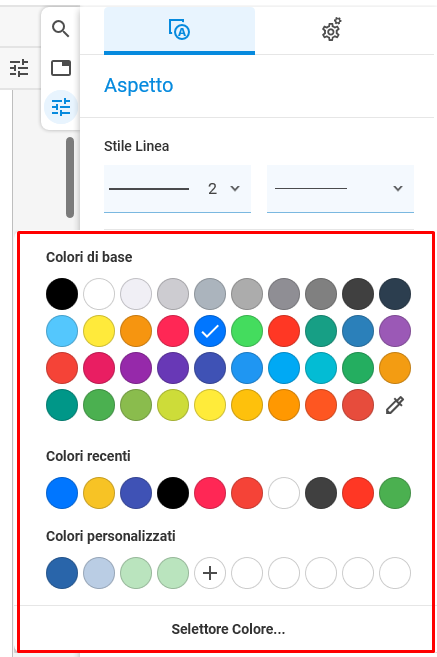The width and height of the screenshot is (437, 657).
Task: Click the vertical scrollbar thumb
Action: [x=70, y=178]
